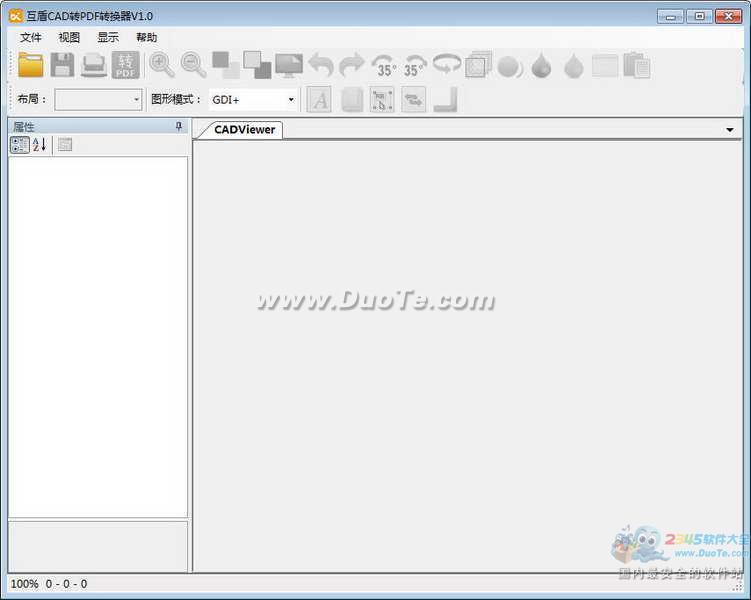Click the circular loop rotation icon
Screen dimensions: 751x600
click(x=447, y=64)
